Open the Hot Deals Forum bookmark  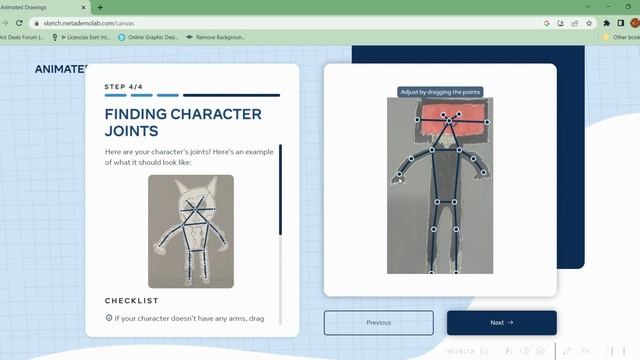(21, 37)
